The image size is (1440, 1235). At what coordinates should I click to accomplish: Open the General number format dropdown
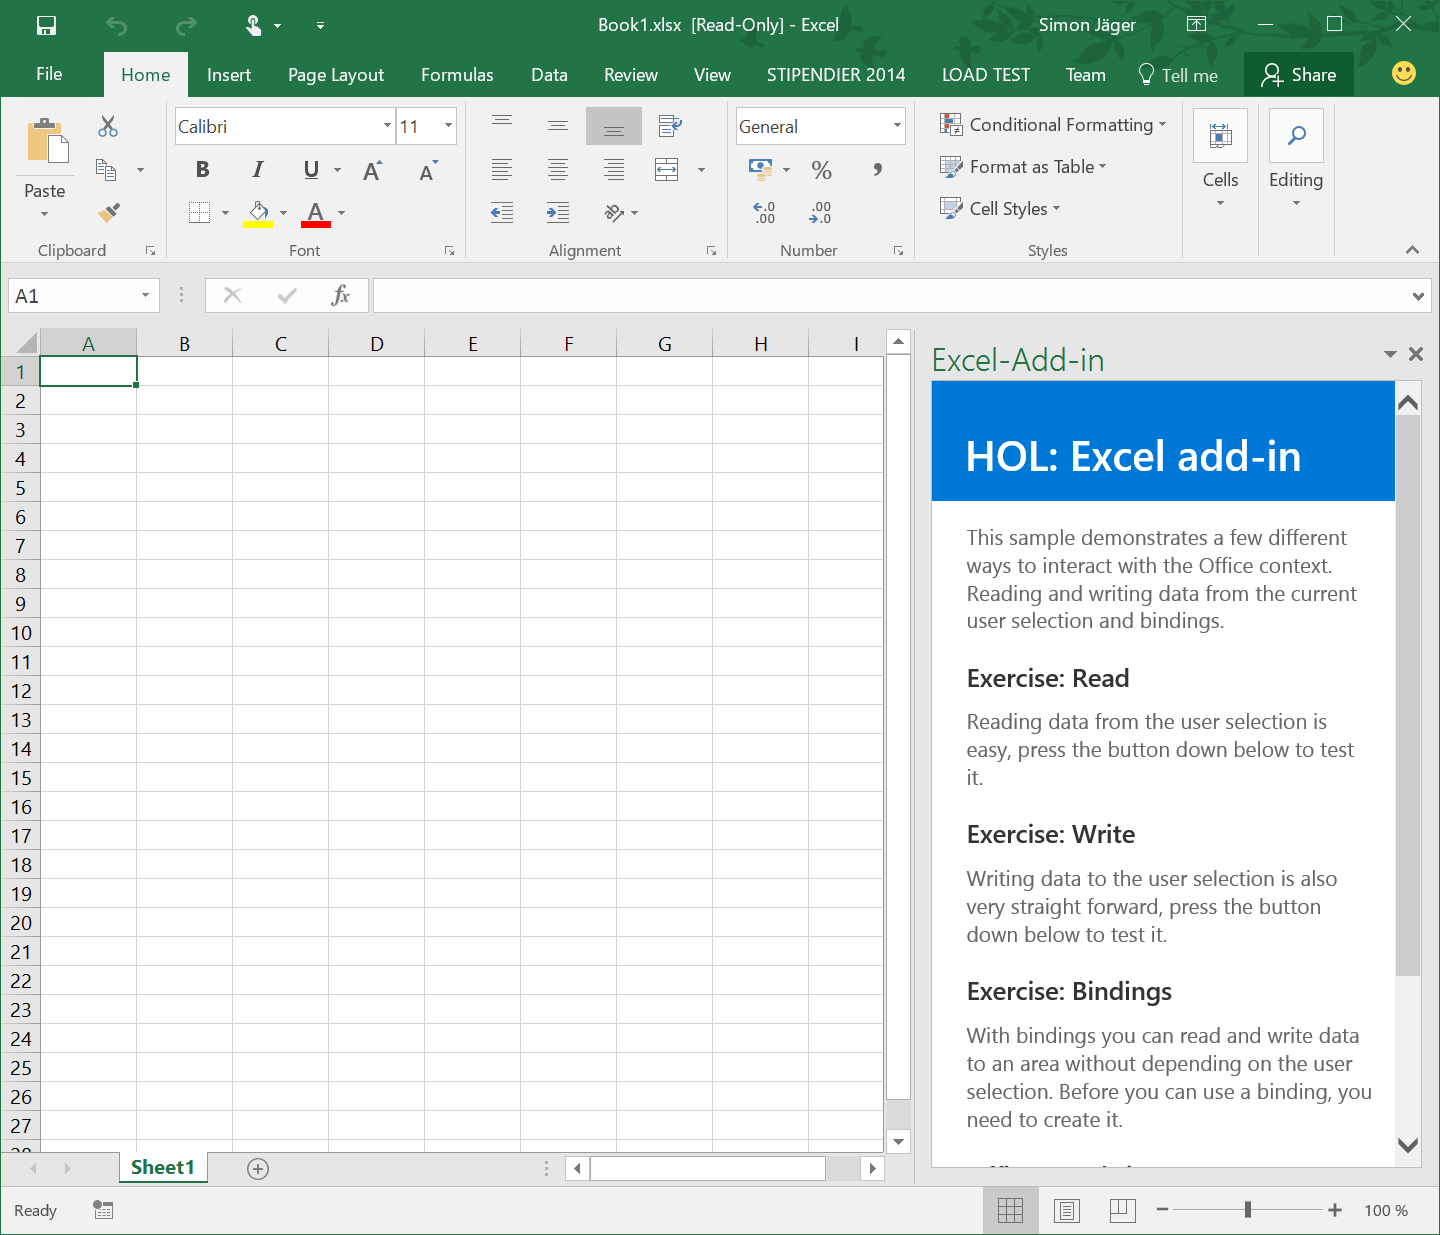coord(897,126)
